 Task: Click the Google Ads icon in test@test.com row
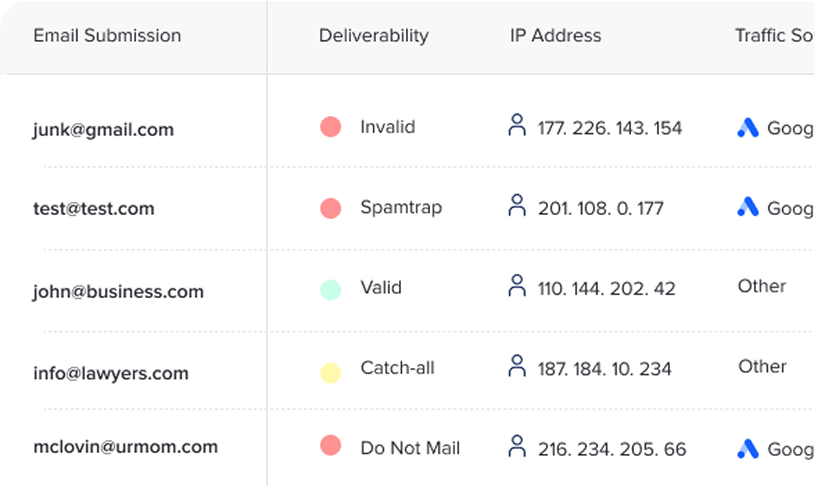tap(748, 207)
